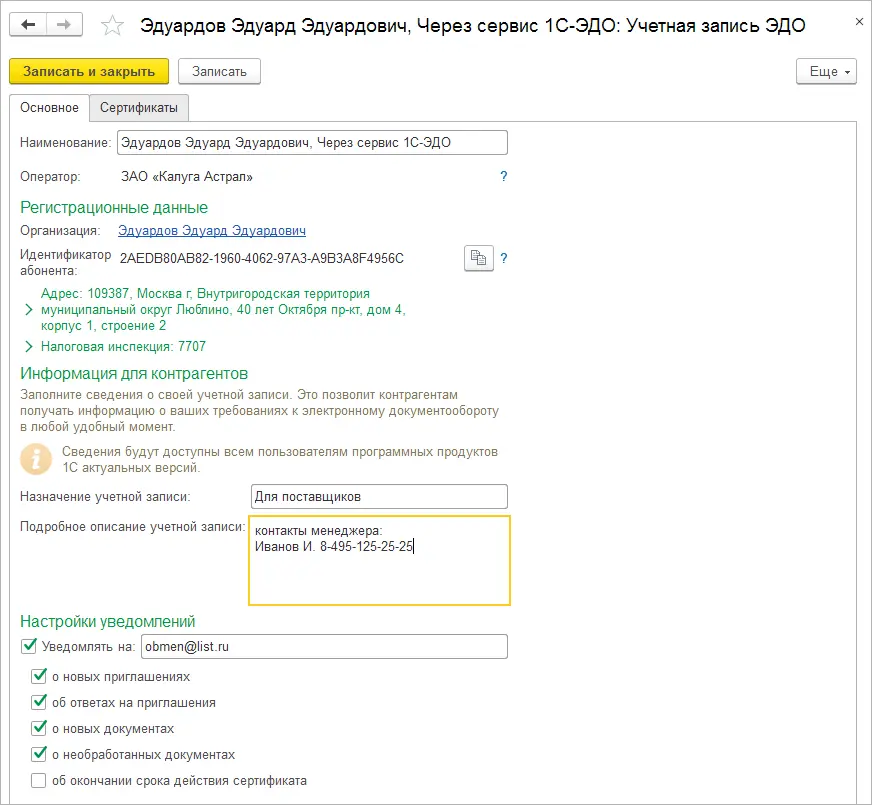Click the Подробное описание учетной записи text area

click(x=379, y=560)
